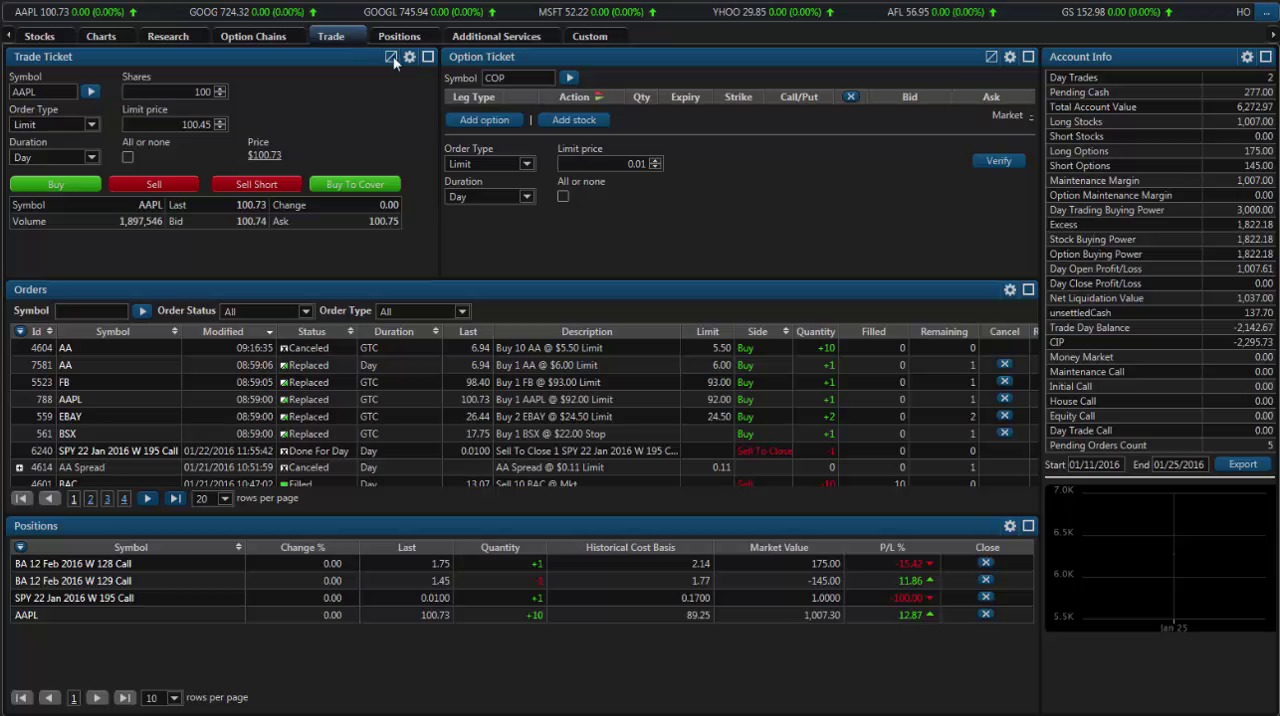Remove all legs in Option Ticket header
The width and height of the screenshot is (1280, 716).
pyautogui.click(x=850, y=97)
